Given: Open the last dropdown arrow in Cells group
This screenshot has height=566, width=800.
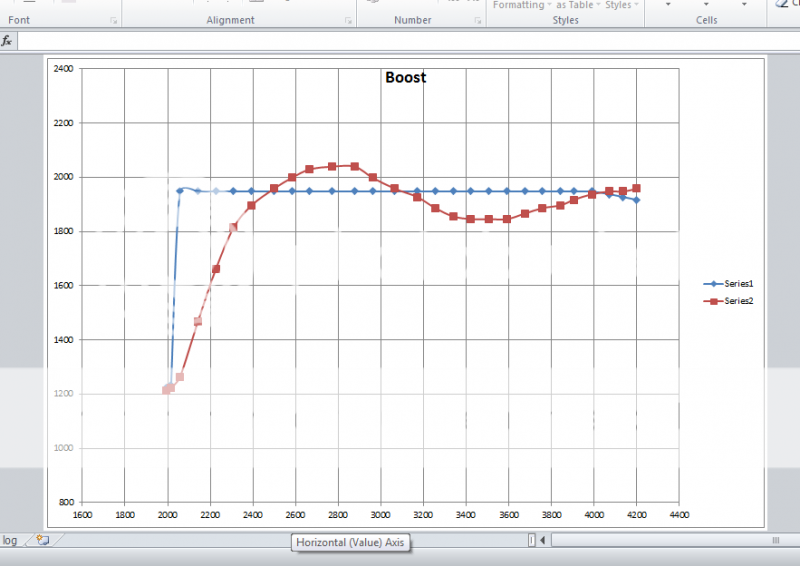Looking at the screenshot, I should [x=744, y=5].
